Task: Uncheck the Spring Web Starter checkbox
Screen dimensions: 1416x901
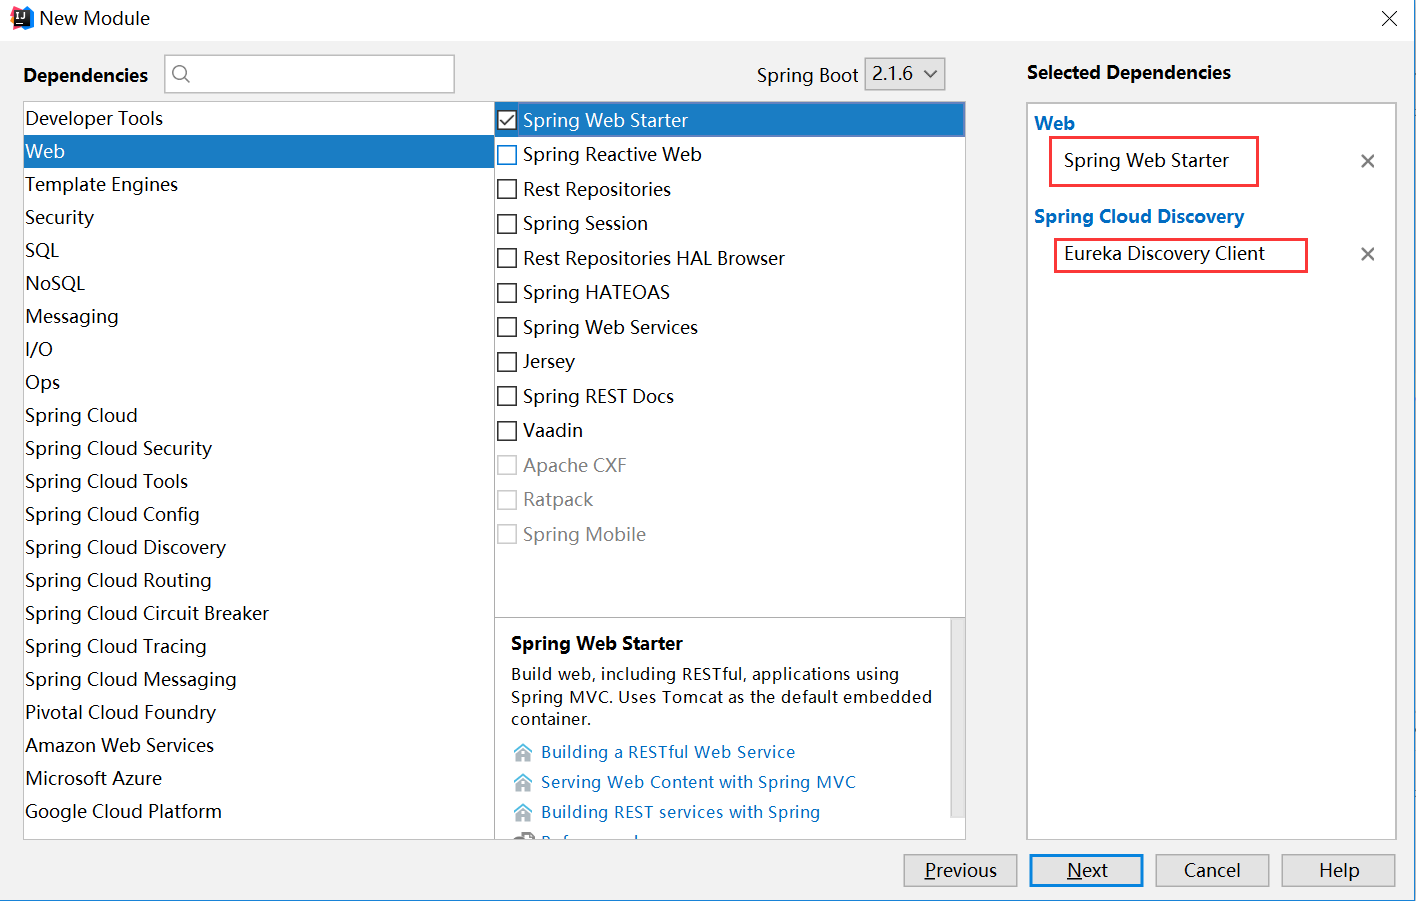Action: tap(507, 120)
